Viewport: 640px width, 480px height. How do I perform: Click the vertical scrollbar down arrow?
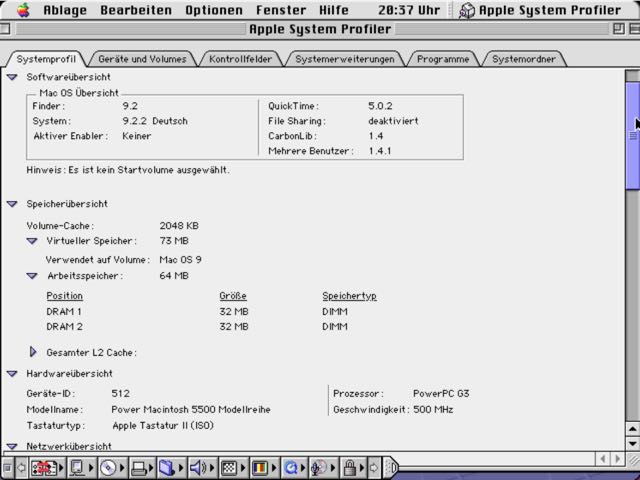click(632, 443)
